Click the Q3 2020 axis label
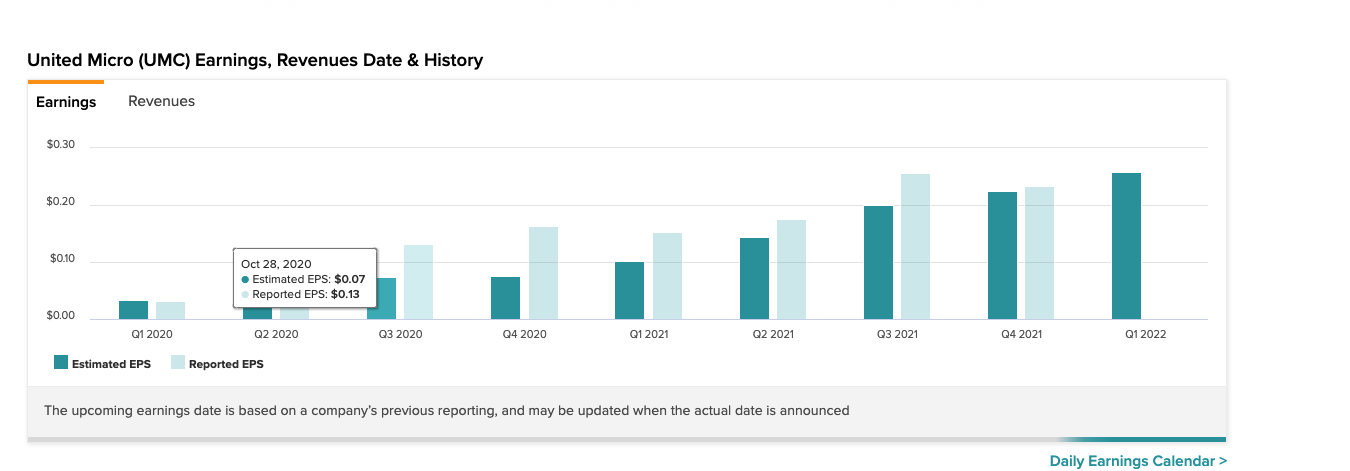1350x471 pixels. [400, 335]
